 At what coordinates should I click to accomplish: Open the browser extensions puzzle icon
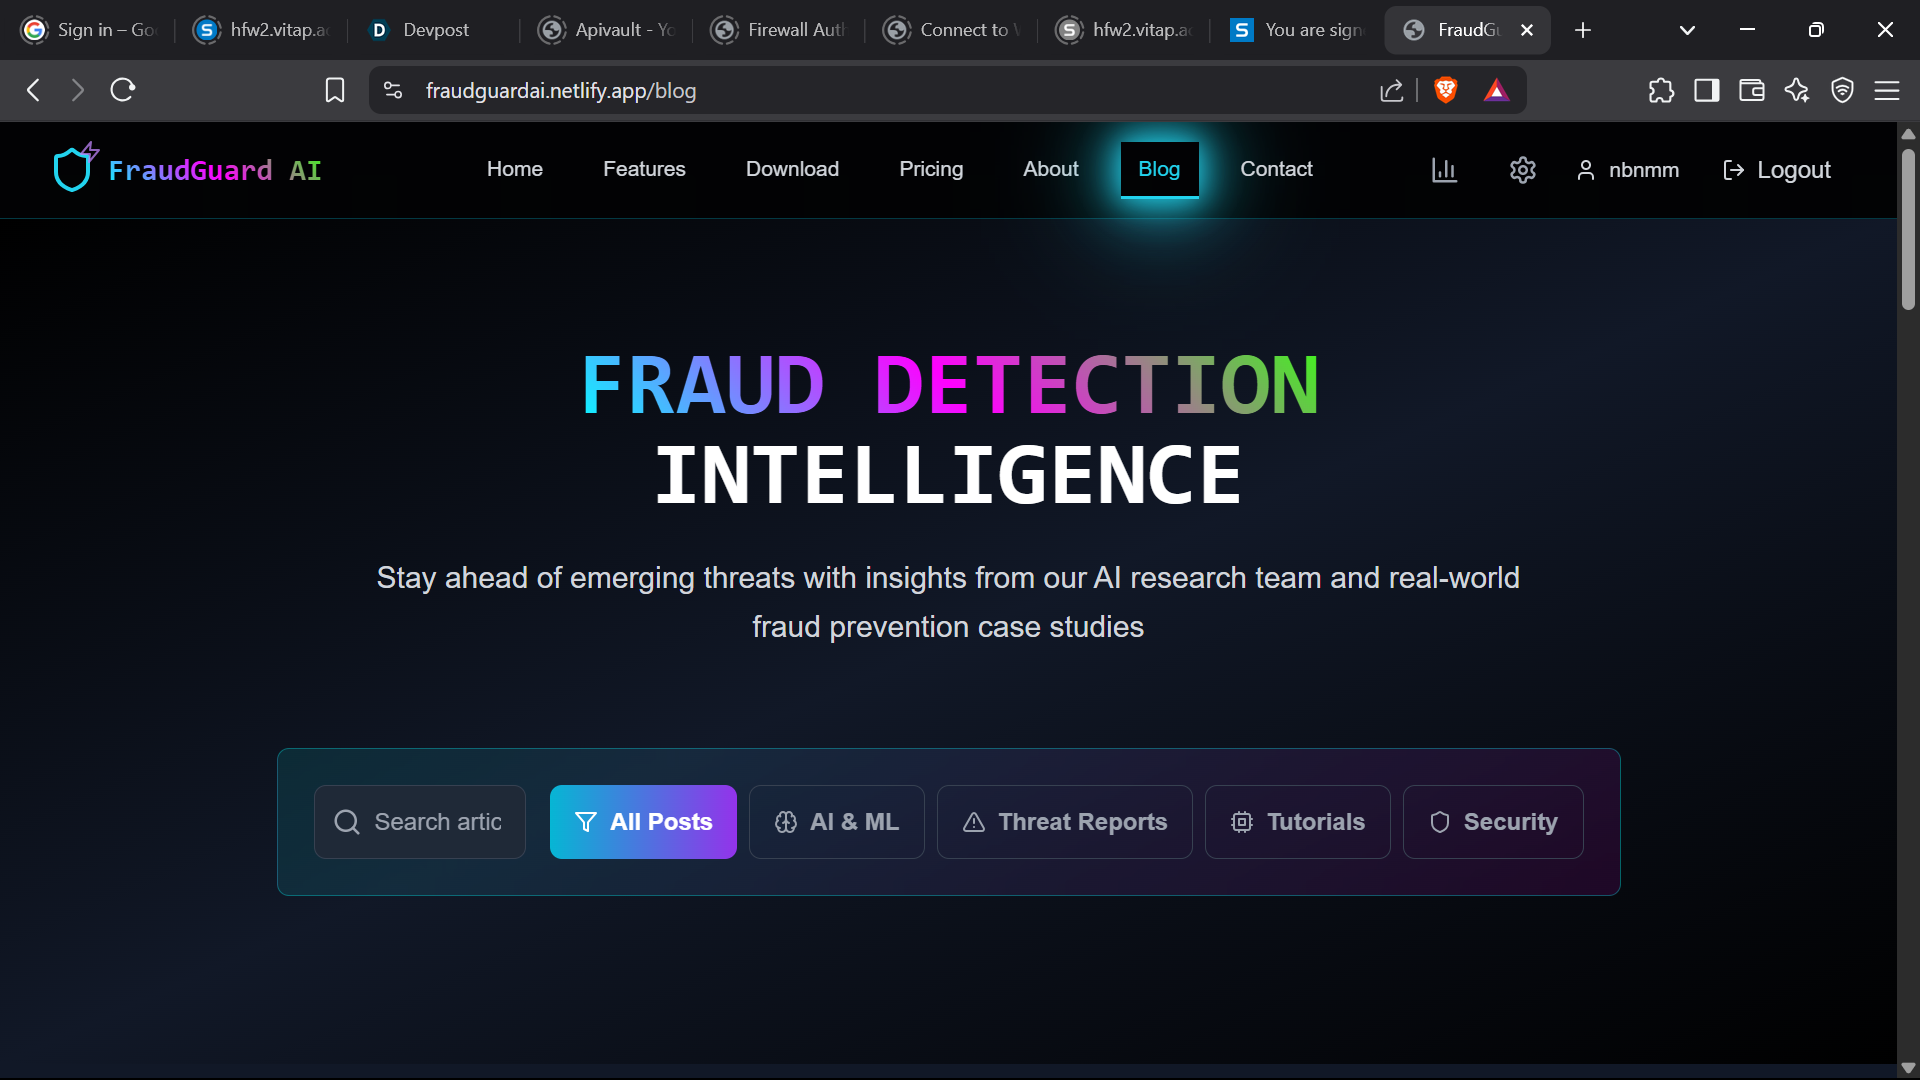[1661, 90]
